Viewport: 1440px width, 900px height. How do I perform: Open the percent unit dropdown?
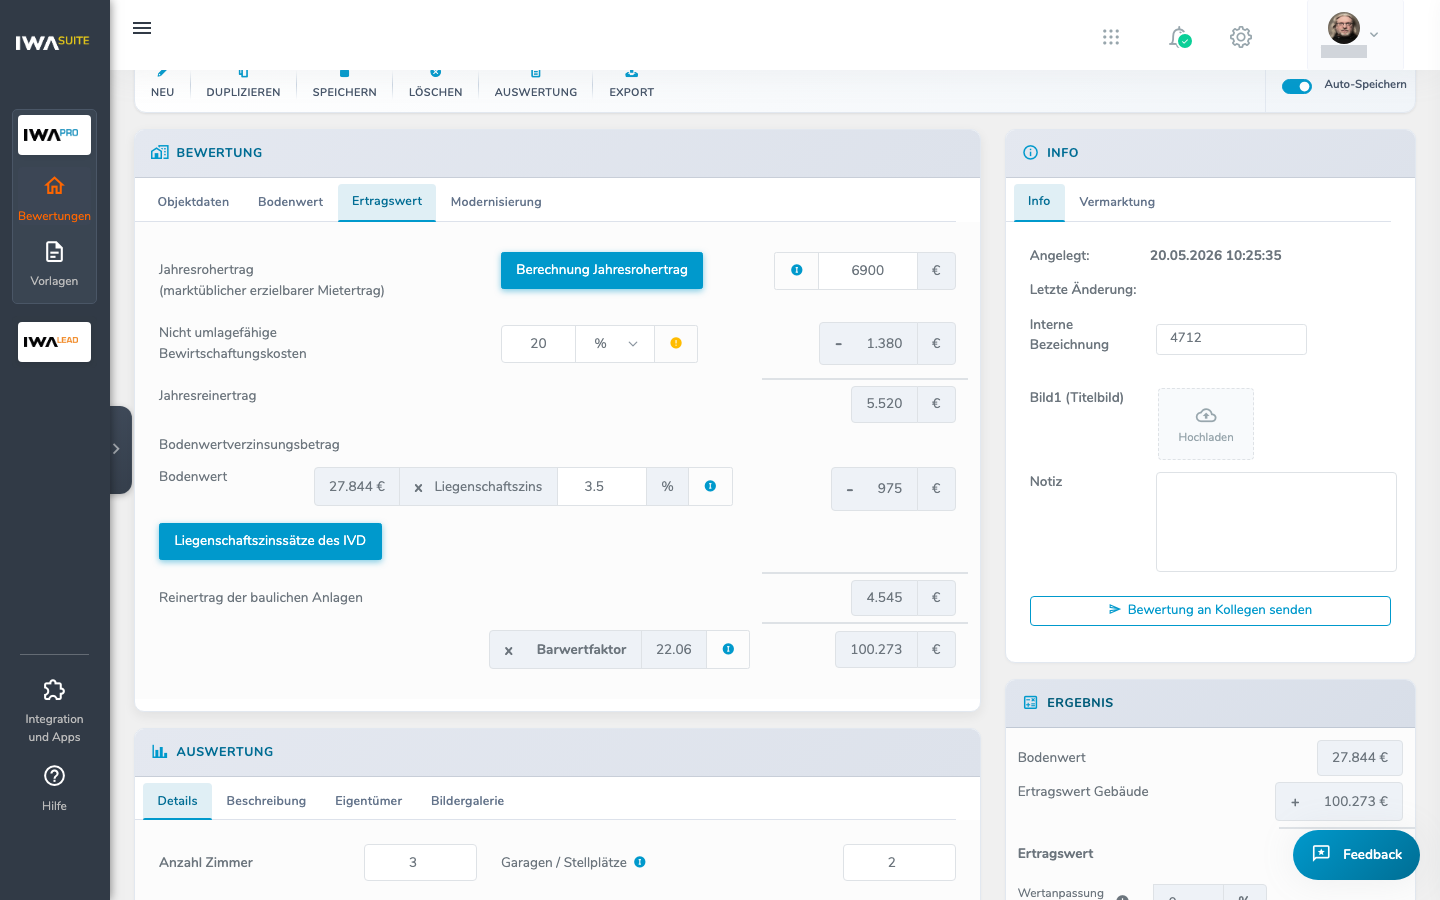[615, 343]
